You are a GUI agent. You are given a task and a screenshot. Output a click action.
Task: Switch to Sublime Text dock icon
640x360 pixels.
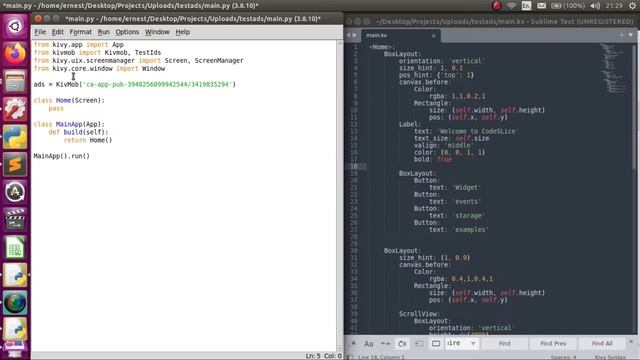pyautogui.click(x=15, y=164)
